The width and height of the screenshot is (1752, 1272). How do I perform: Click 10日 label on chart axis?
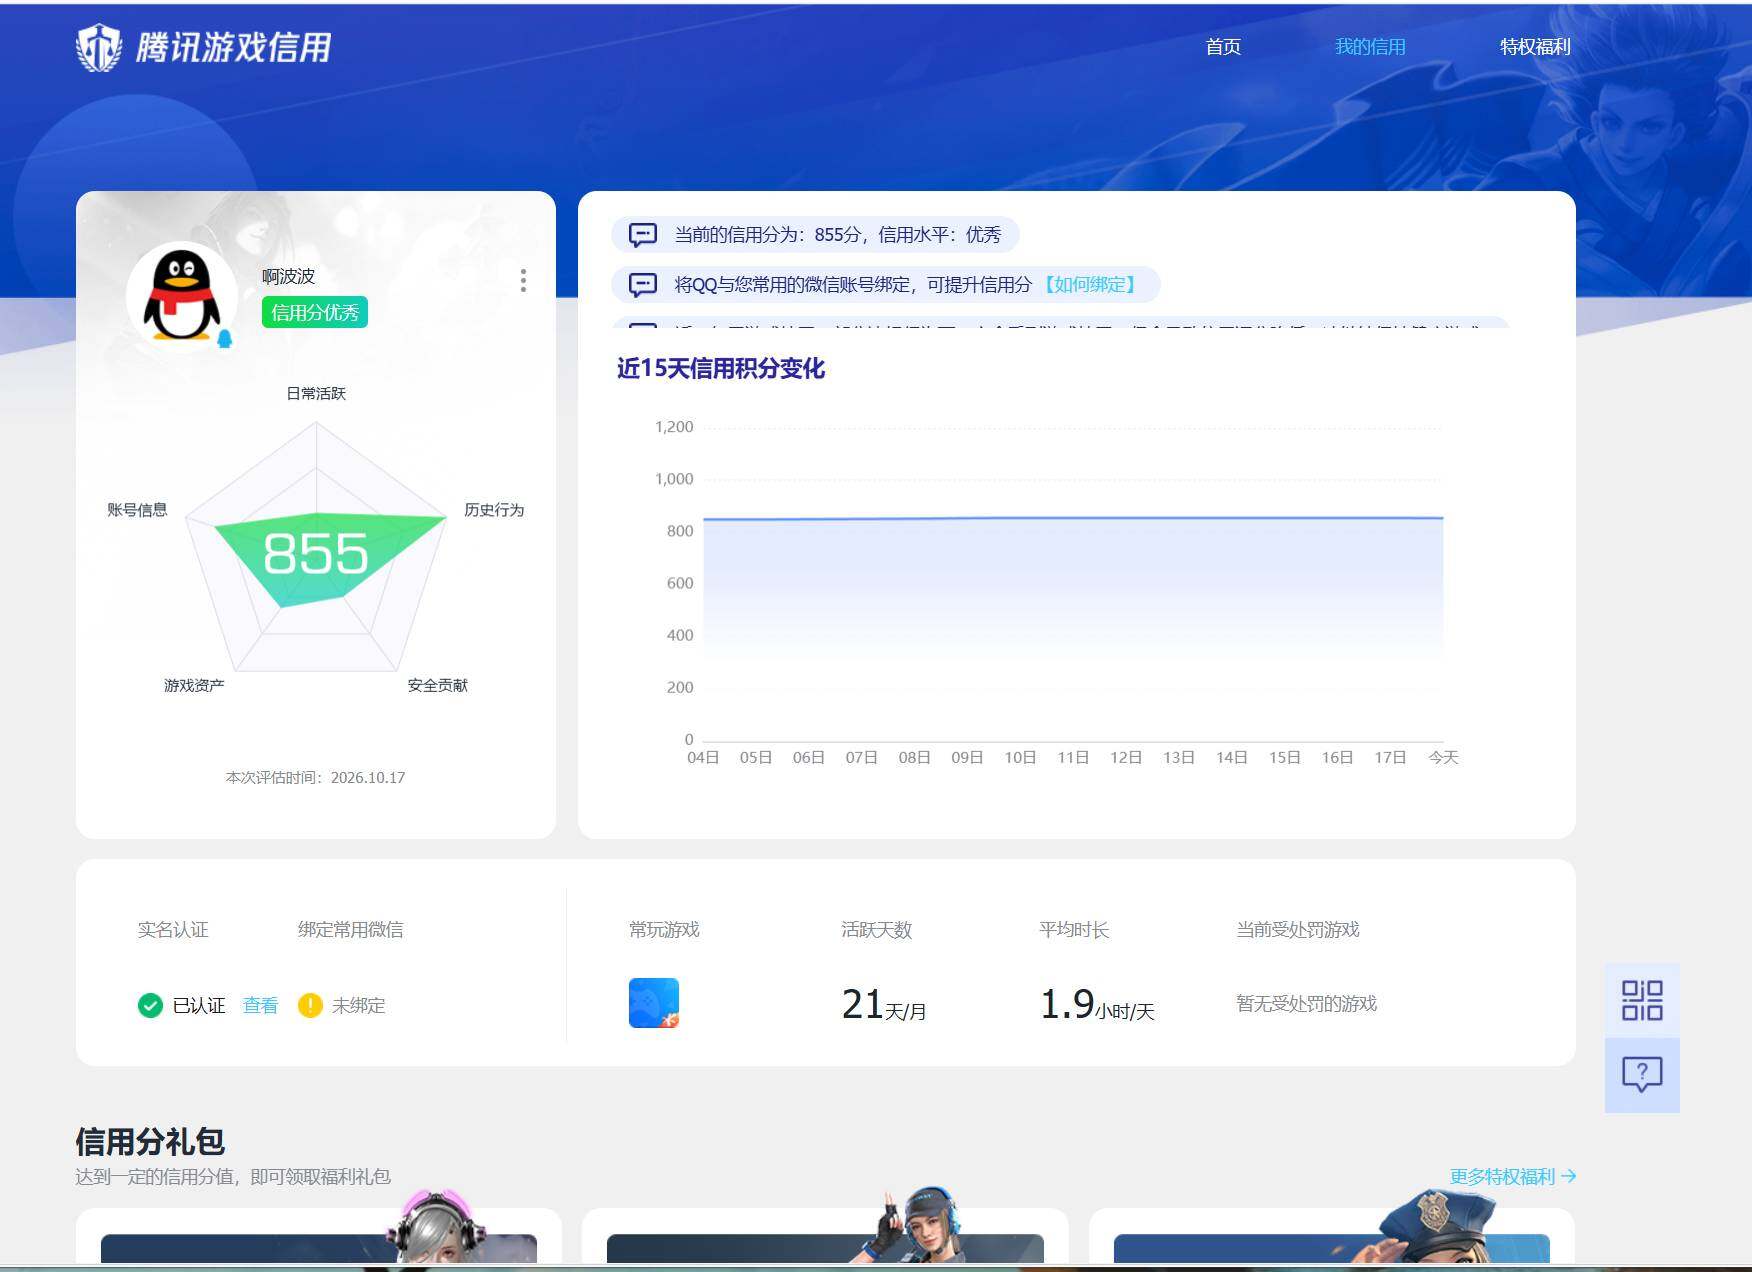point(1020,758)
